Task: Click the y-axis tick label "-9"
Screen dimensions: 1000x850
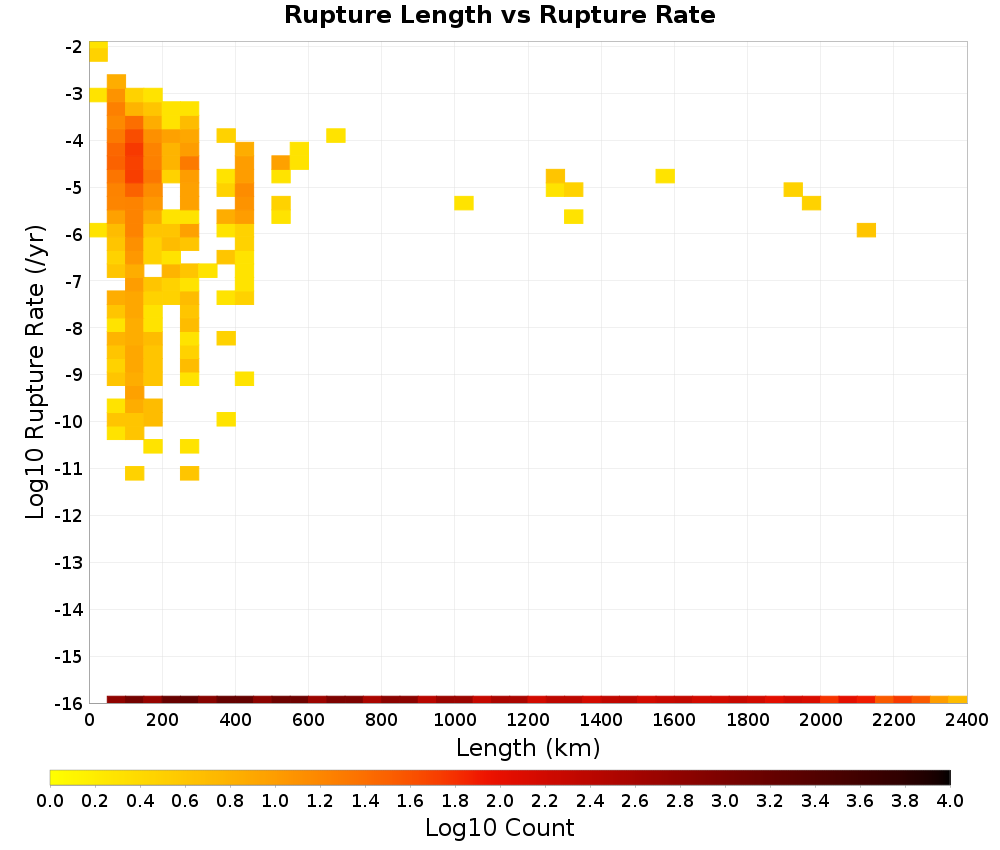Action: point(73,375)
